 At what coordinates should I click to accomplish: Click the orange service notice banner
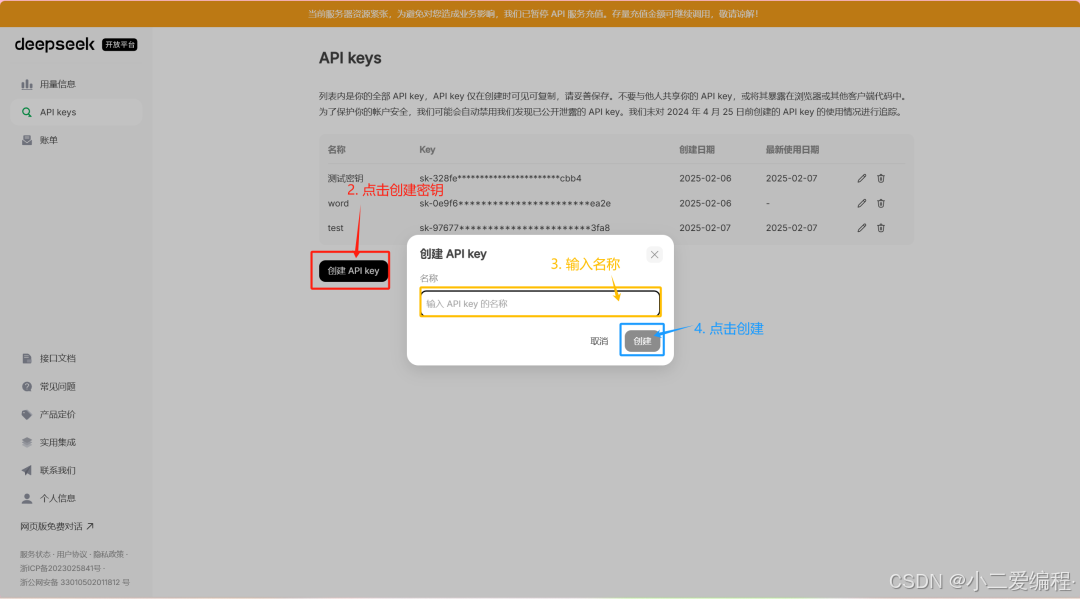point(540,14)
